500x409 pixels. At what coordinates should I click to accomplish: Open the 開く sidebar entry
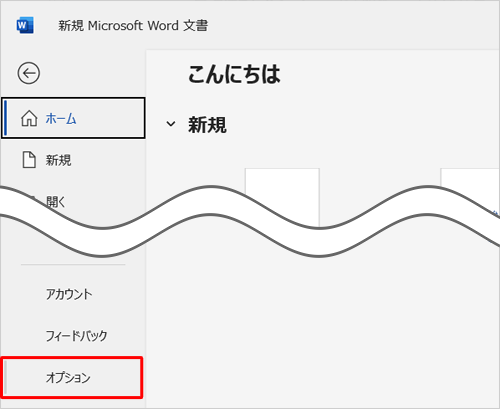(56, 201)
